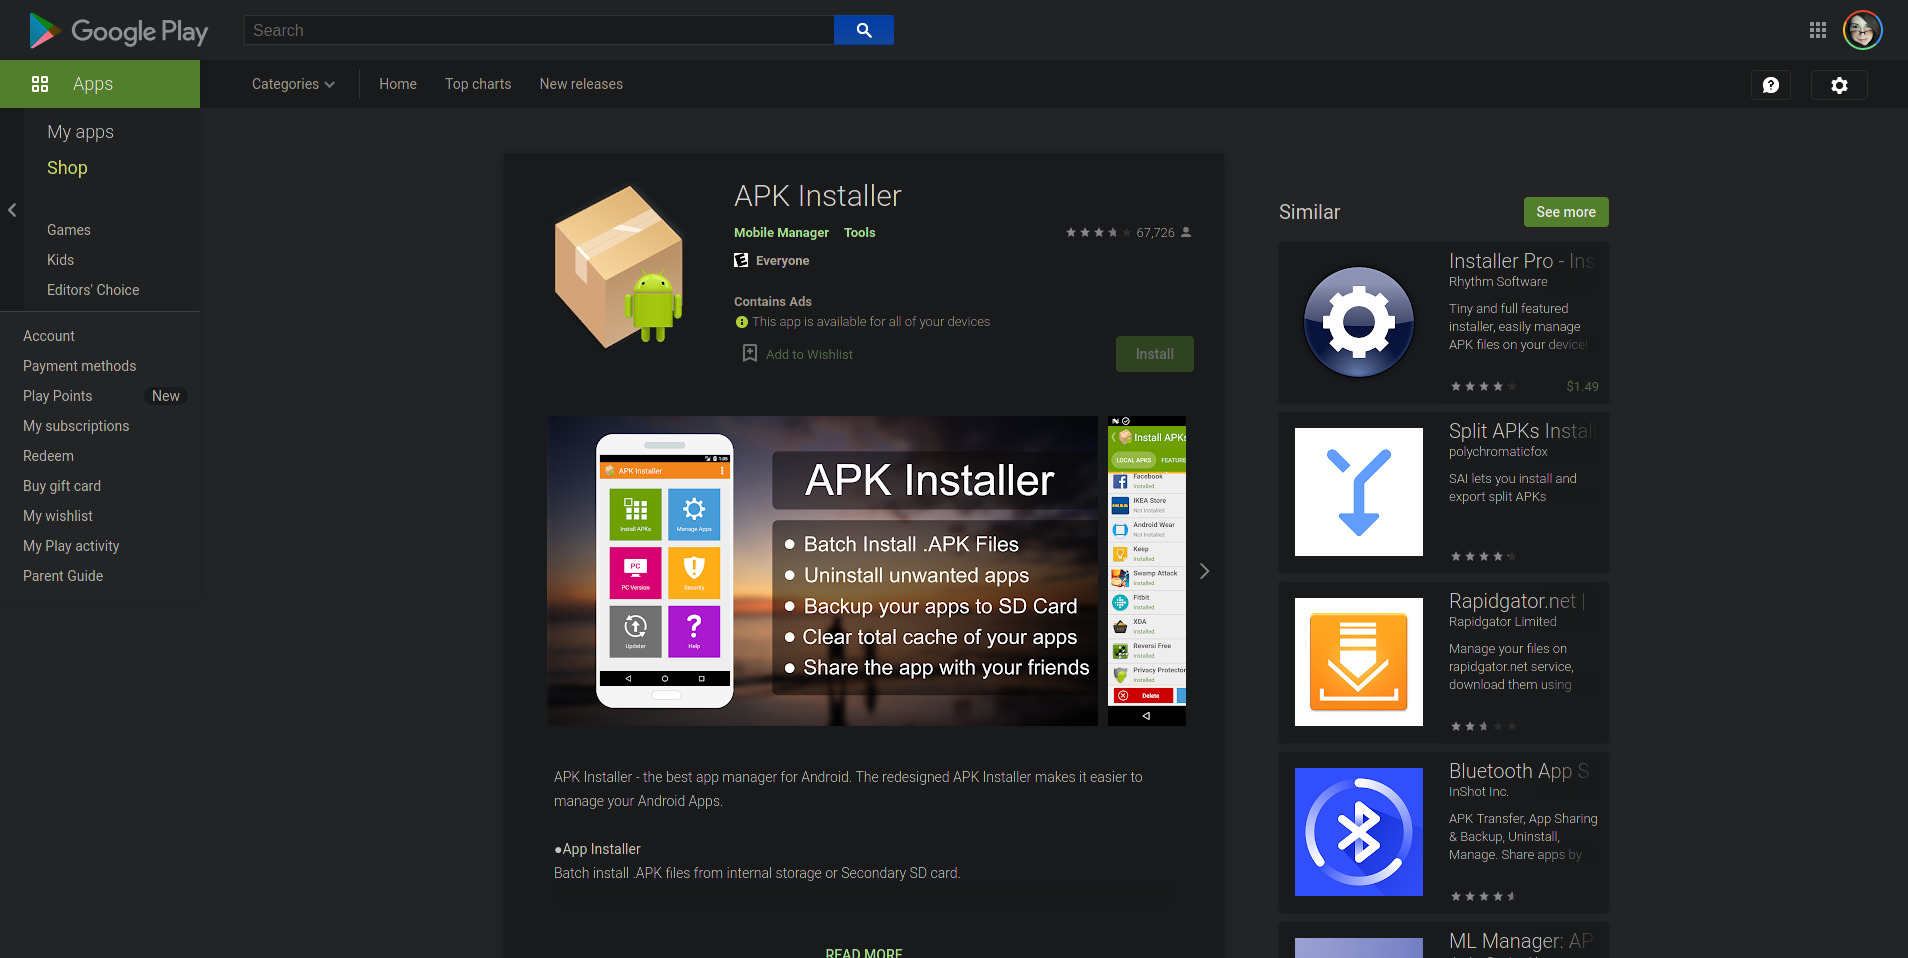
Task: Click the Similar section heading
Action: point(1309,212)
